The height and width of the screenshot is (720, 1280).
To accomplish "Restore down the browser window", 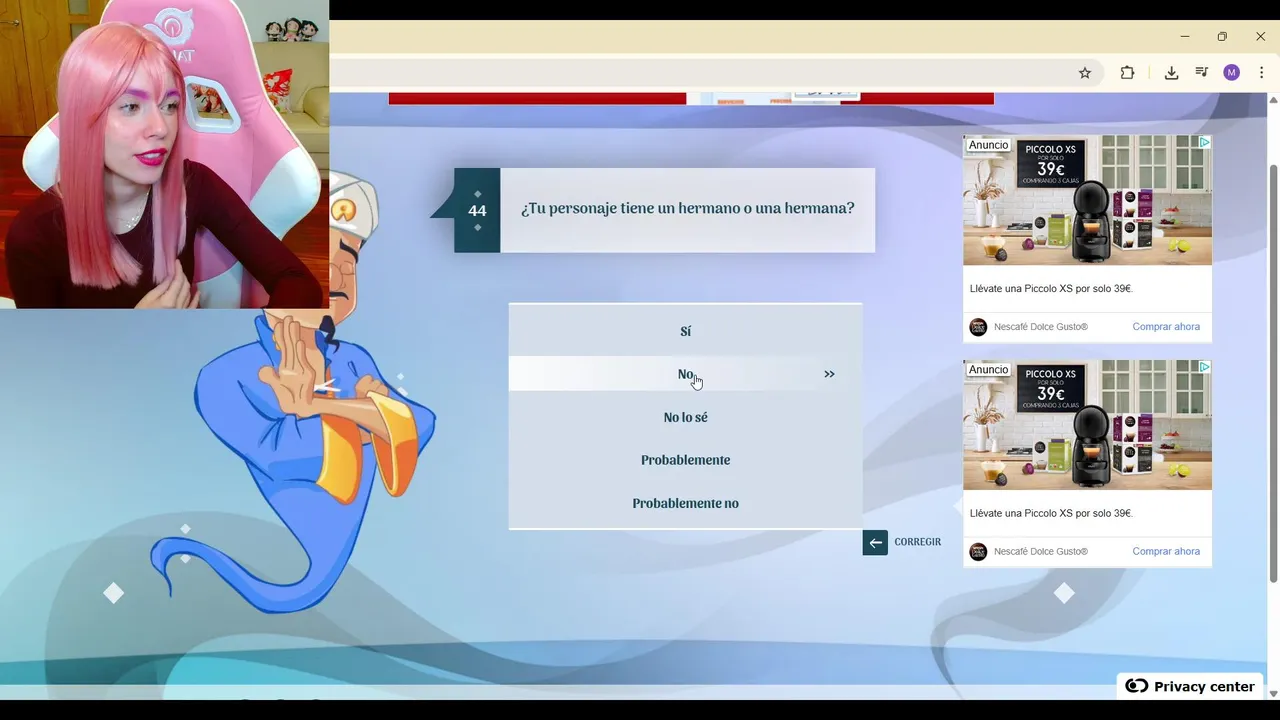I will [x=1222, y=37].
